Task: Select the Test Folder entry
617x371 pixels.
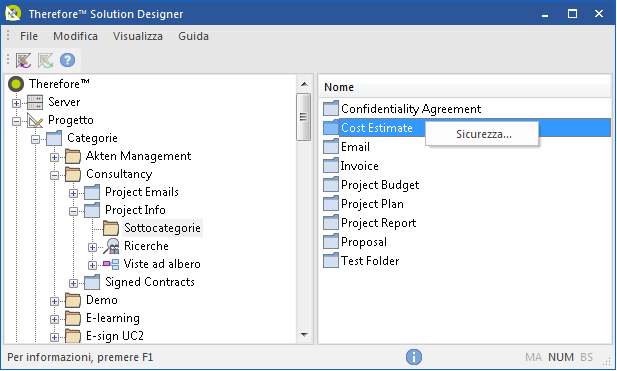Action: point(370,261)
